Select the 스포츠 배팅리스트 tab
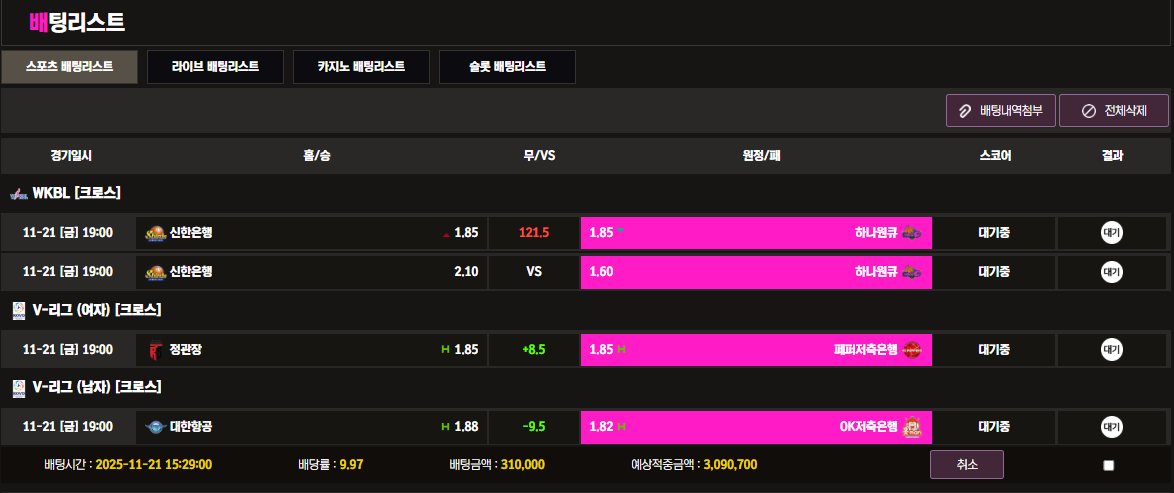 tap(69, 67)
